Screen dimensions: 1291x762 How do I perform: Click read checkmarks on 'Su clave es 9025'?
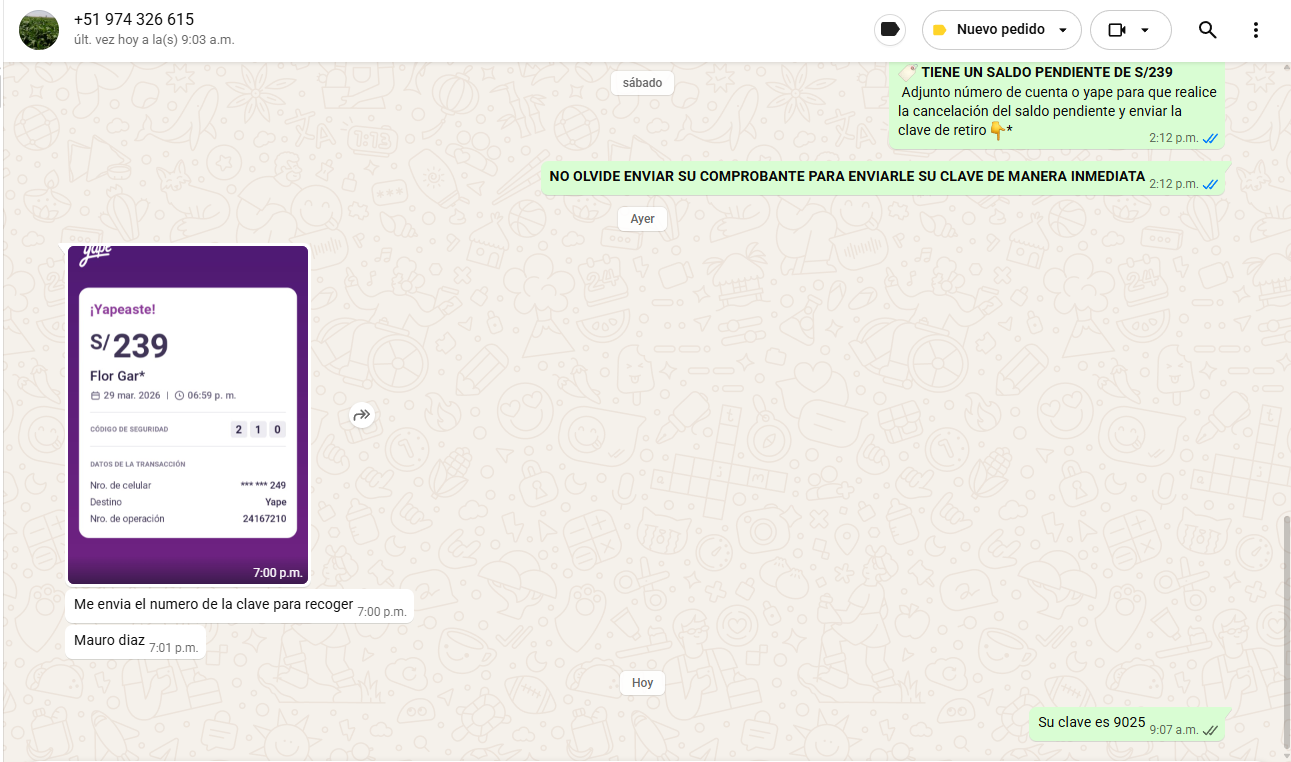click(1210, 730)
